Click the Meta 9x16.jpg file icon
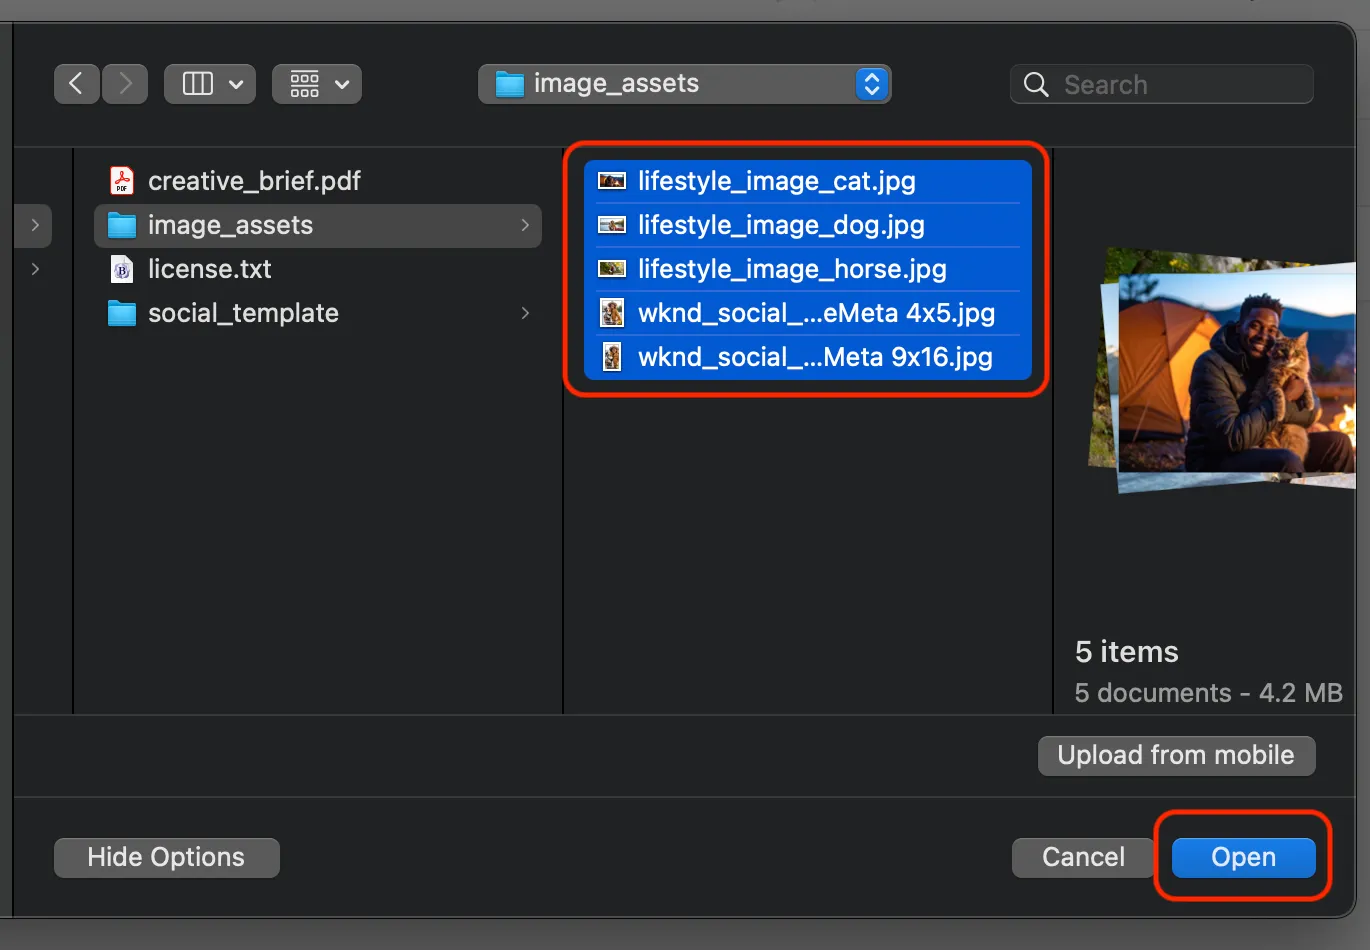Screen dimensions: 1370x950 click(x=612, y=357)
